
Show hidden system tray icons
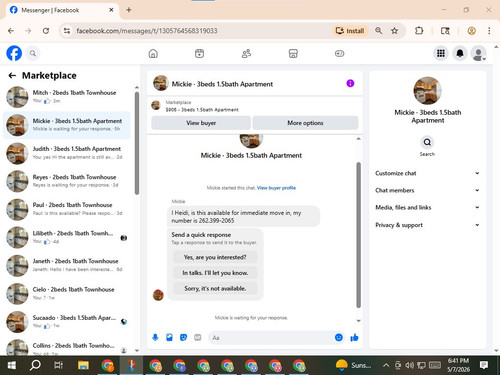coord(386,366)
